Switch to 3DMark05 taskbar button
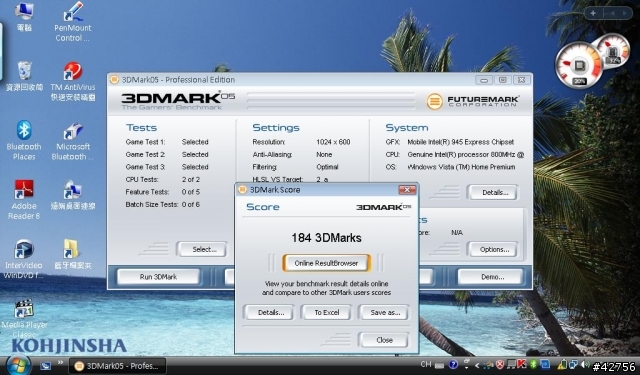Screen dimensions: 640x375 (x=118, y=366)
